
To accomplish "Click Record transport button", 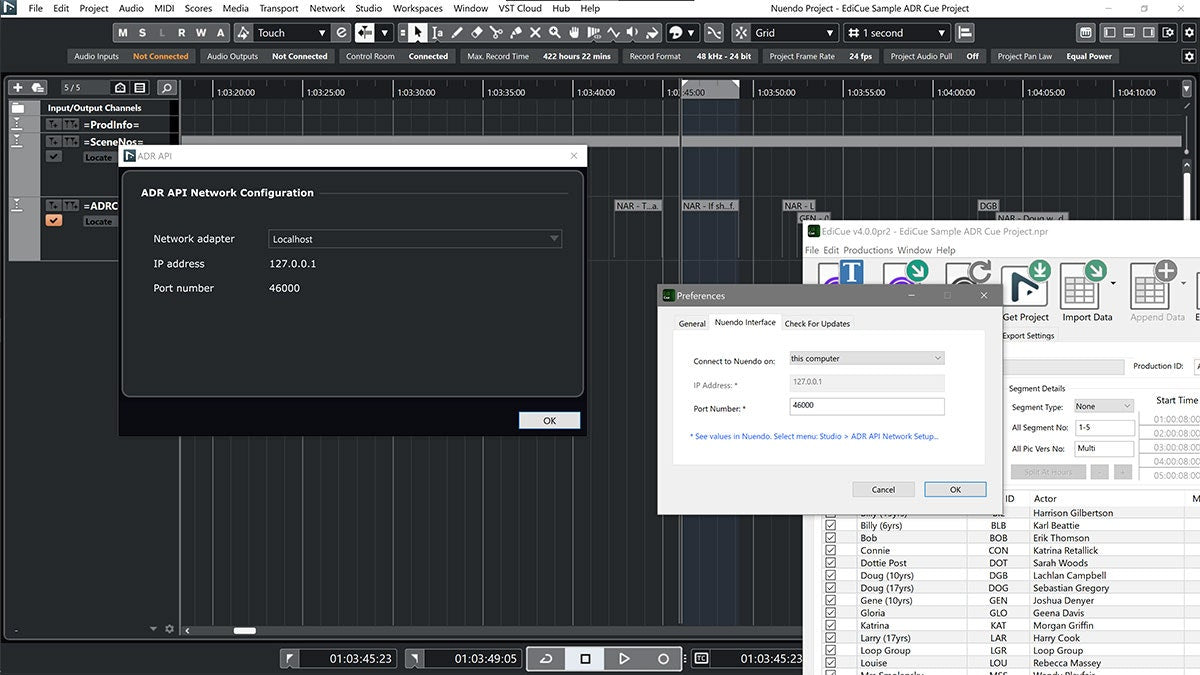I will point(663,659).
